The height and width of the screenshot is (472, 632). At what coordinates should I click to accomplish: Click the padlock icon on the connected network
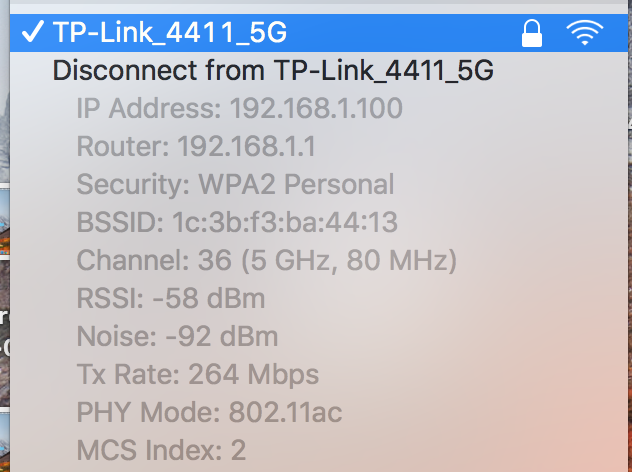(532, 33)
